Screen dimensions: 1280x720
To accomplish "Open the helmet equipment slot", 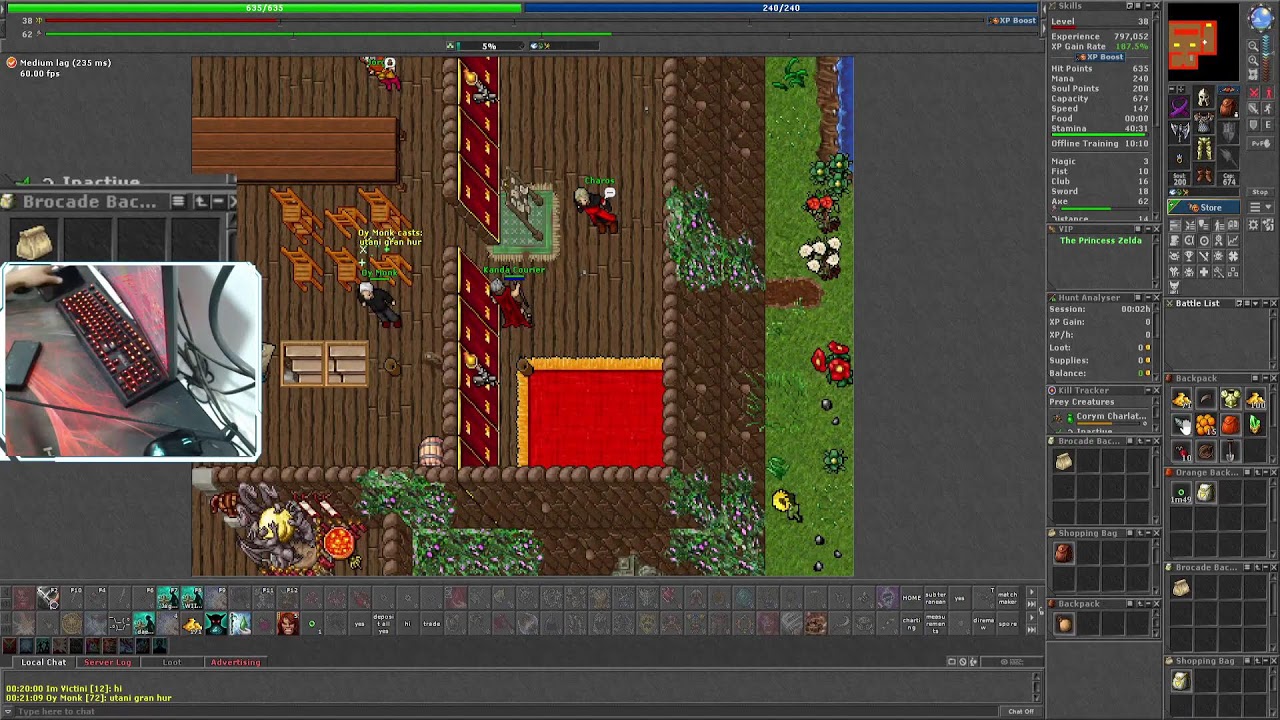I will coord(1204,97).
